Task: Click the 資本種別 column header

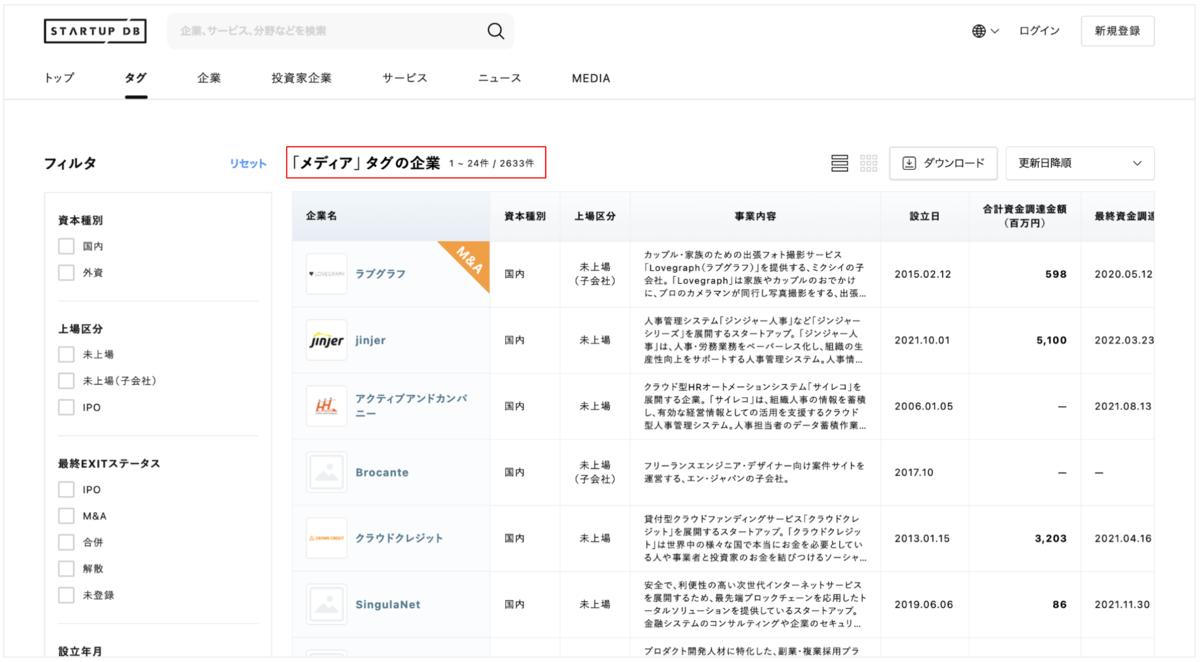Action: click(x=525, y=216)
